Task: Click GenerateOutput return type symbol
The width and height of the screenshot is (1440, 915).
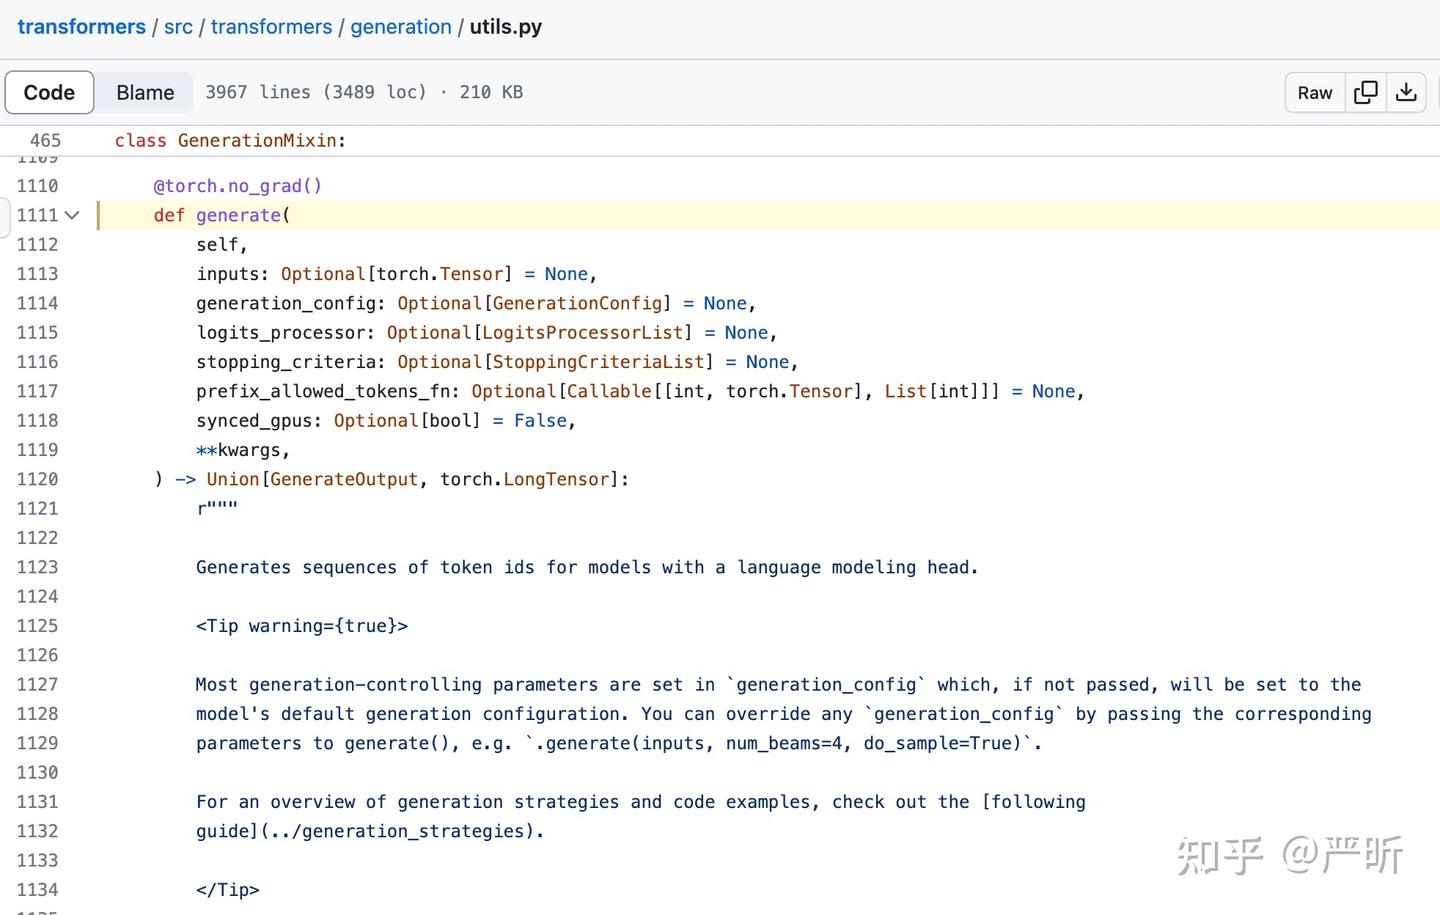Action: [343, 479]
